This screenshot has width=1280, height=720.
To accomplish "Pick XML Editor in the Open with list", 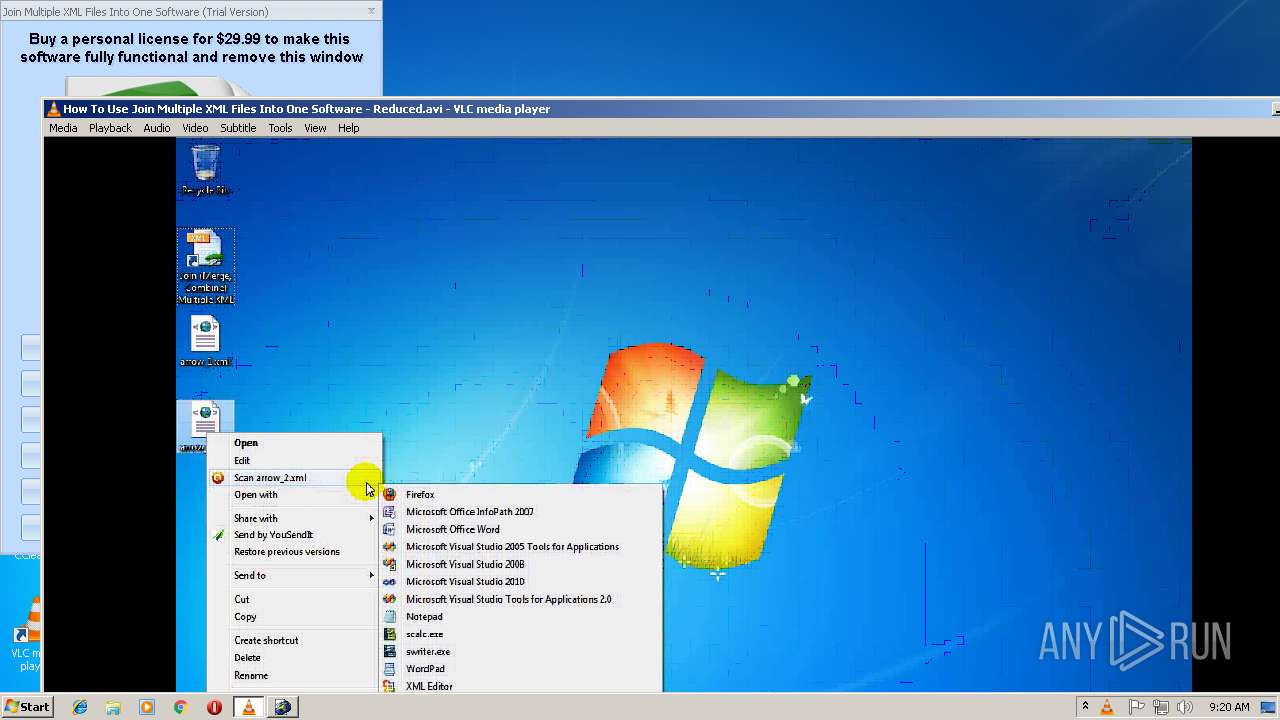I will pos(429,687).
